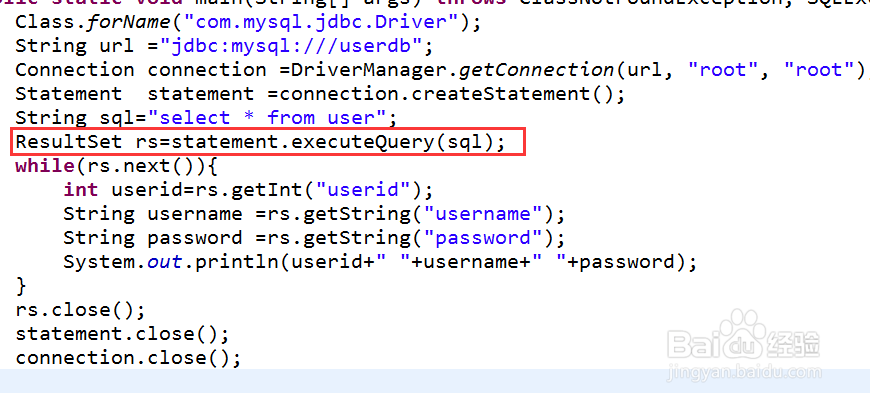Click the rs.getString("username") line
Image resolution: width=870 pixels, height=402 pixels.
(314, 214)
